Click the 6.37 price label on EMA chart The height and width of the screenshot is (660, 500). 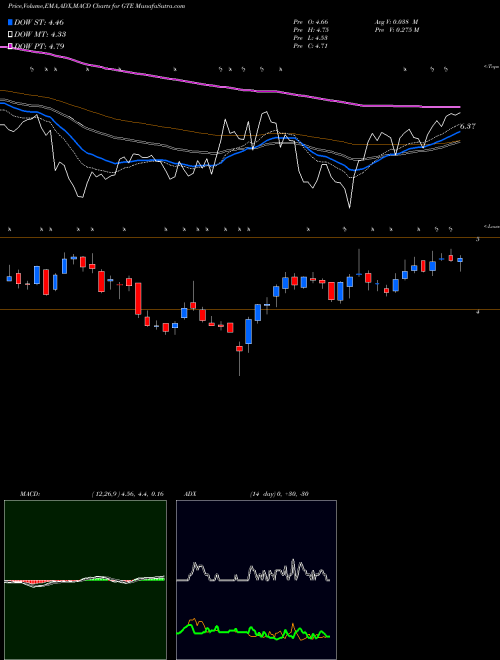[468, 126]
